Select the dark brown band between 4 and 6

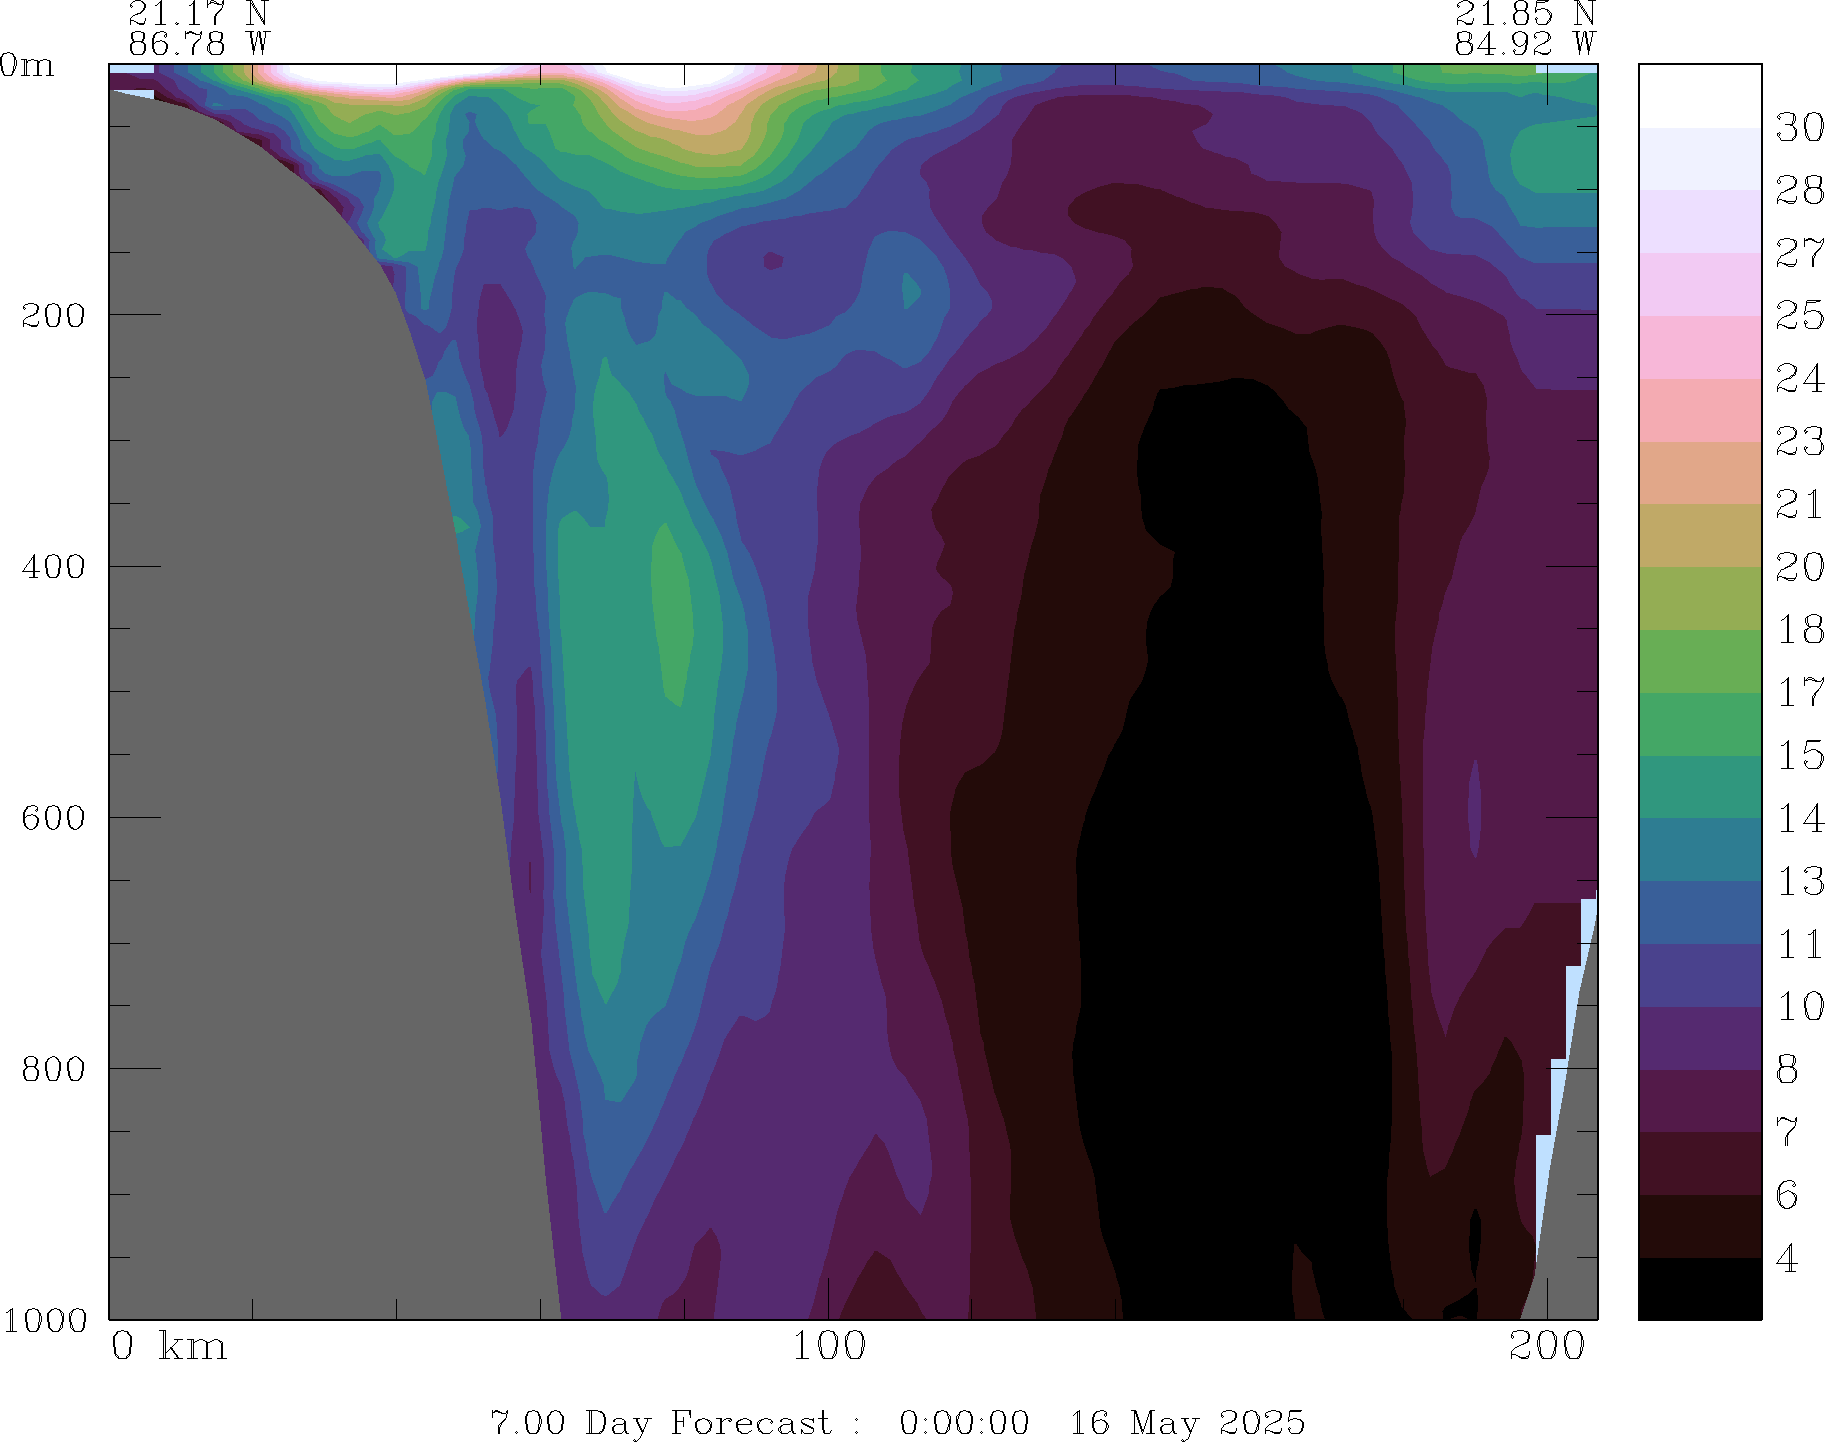pos(1700,1226)
